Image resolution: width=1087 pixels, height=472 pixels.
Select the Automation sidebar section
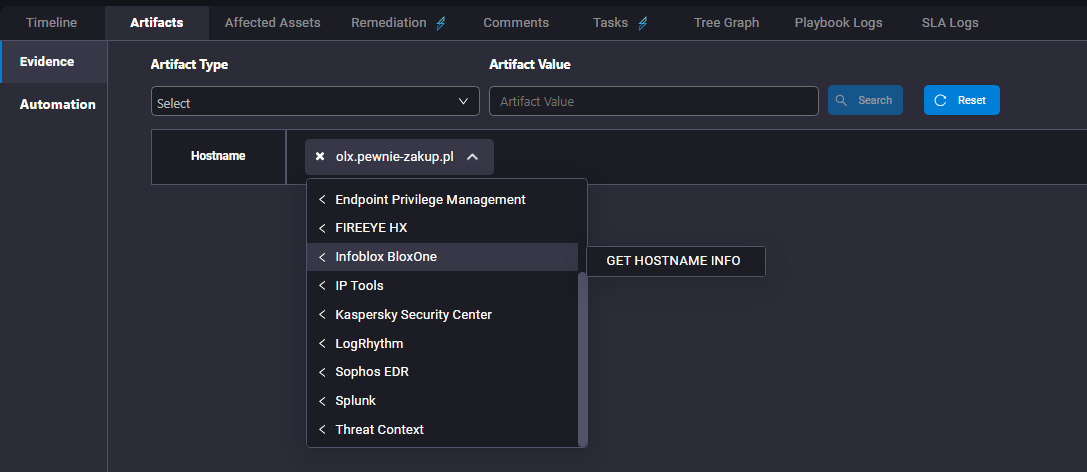click(x=58, y=105)
